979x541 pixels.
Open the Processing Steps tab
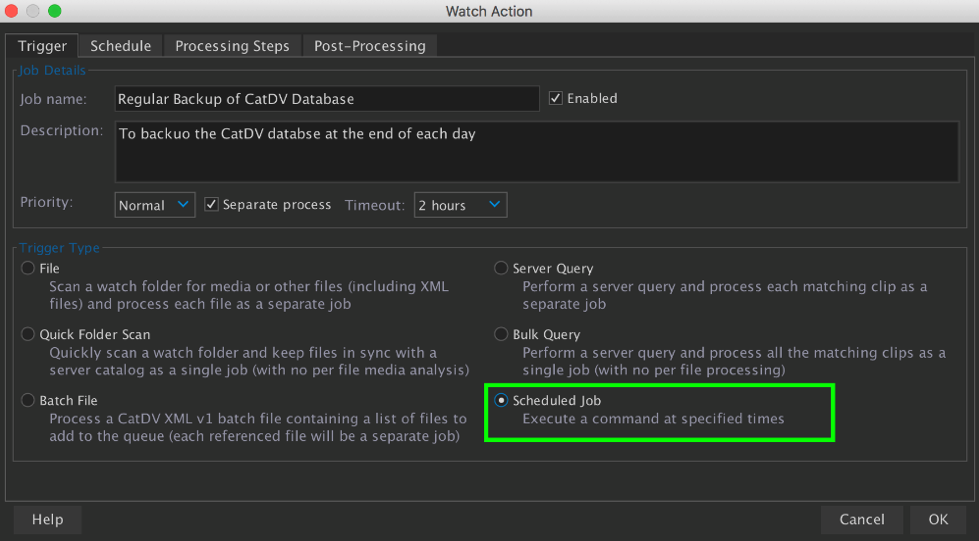[232, 46]
